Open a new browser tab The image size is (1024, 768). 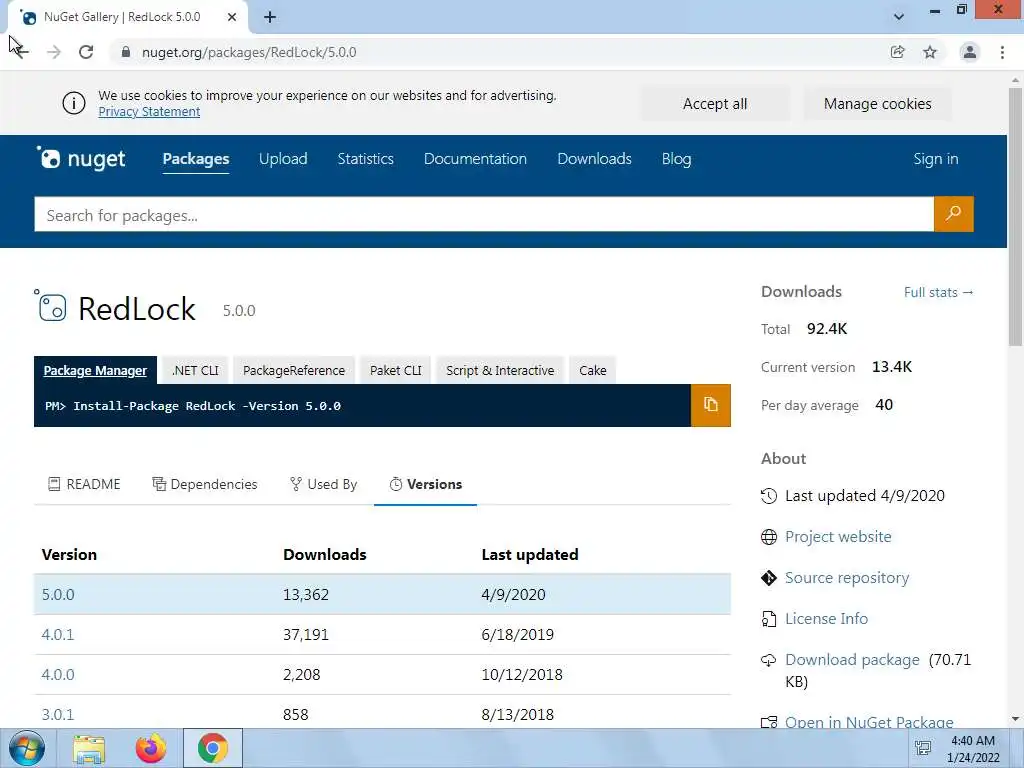[270, 17]
